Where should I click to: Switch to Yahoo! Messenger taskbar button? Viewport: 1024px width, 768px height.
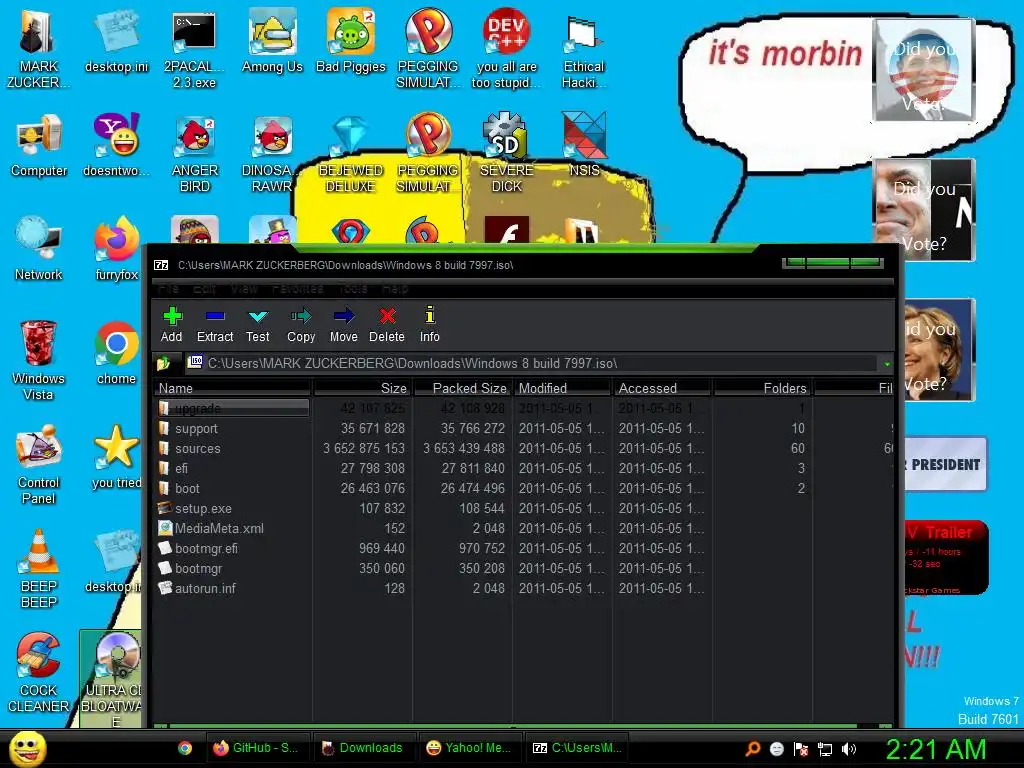click(470, 748)
